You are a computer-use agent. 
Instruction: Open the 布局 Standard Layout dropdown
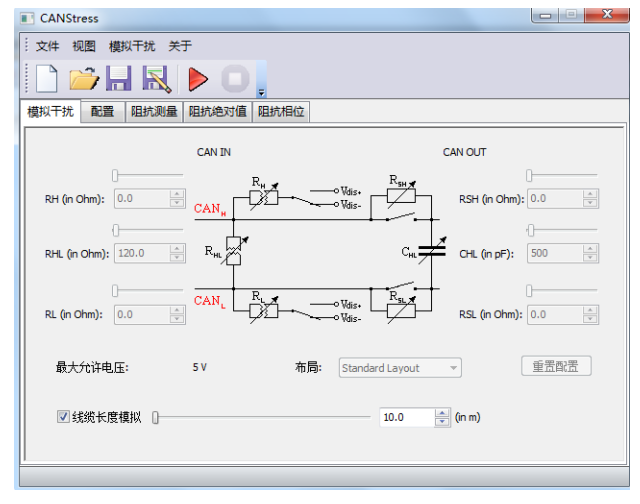(400, 368)
